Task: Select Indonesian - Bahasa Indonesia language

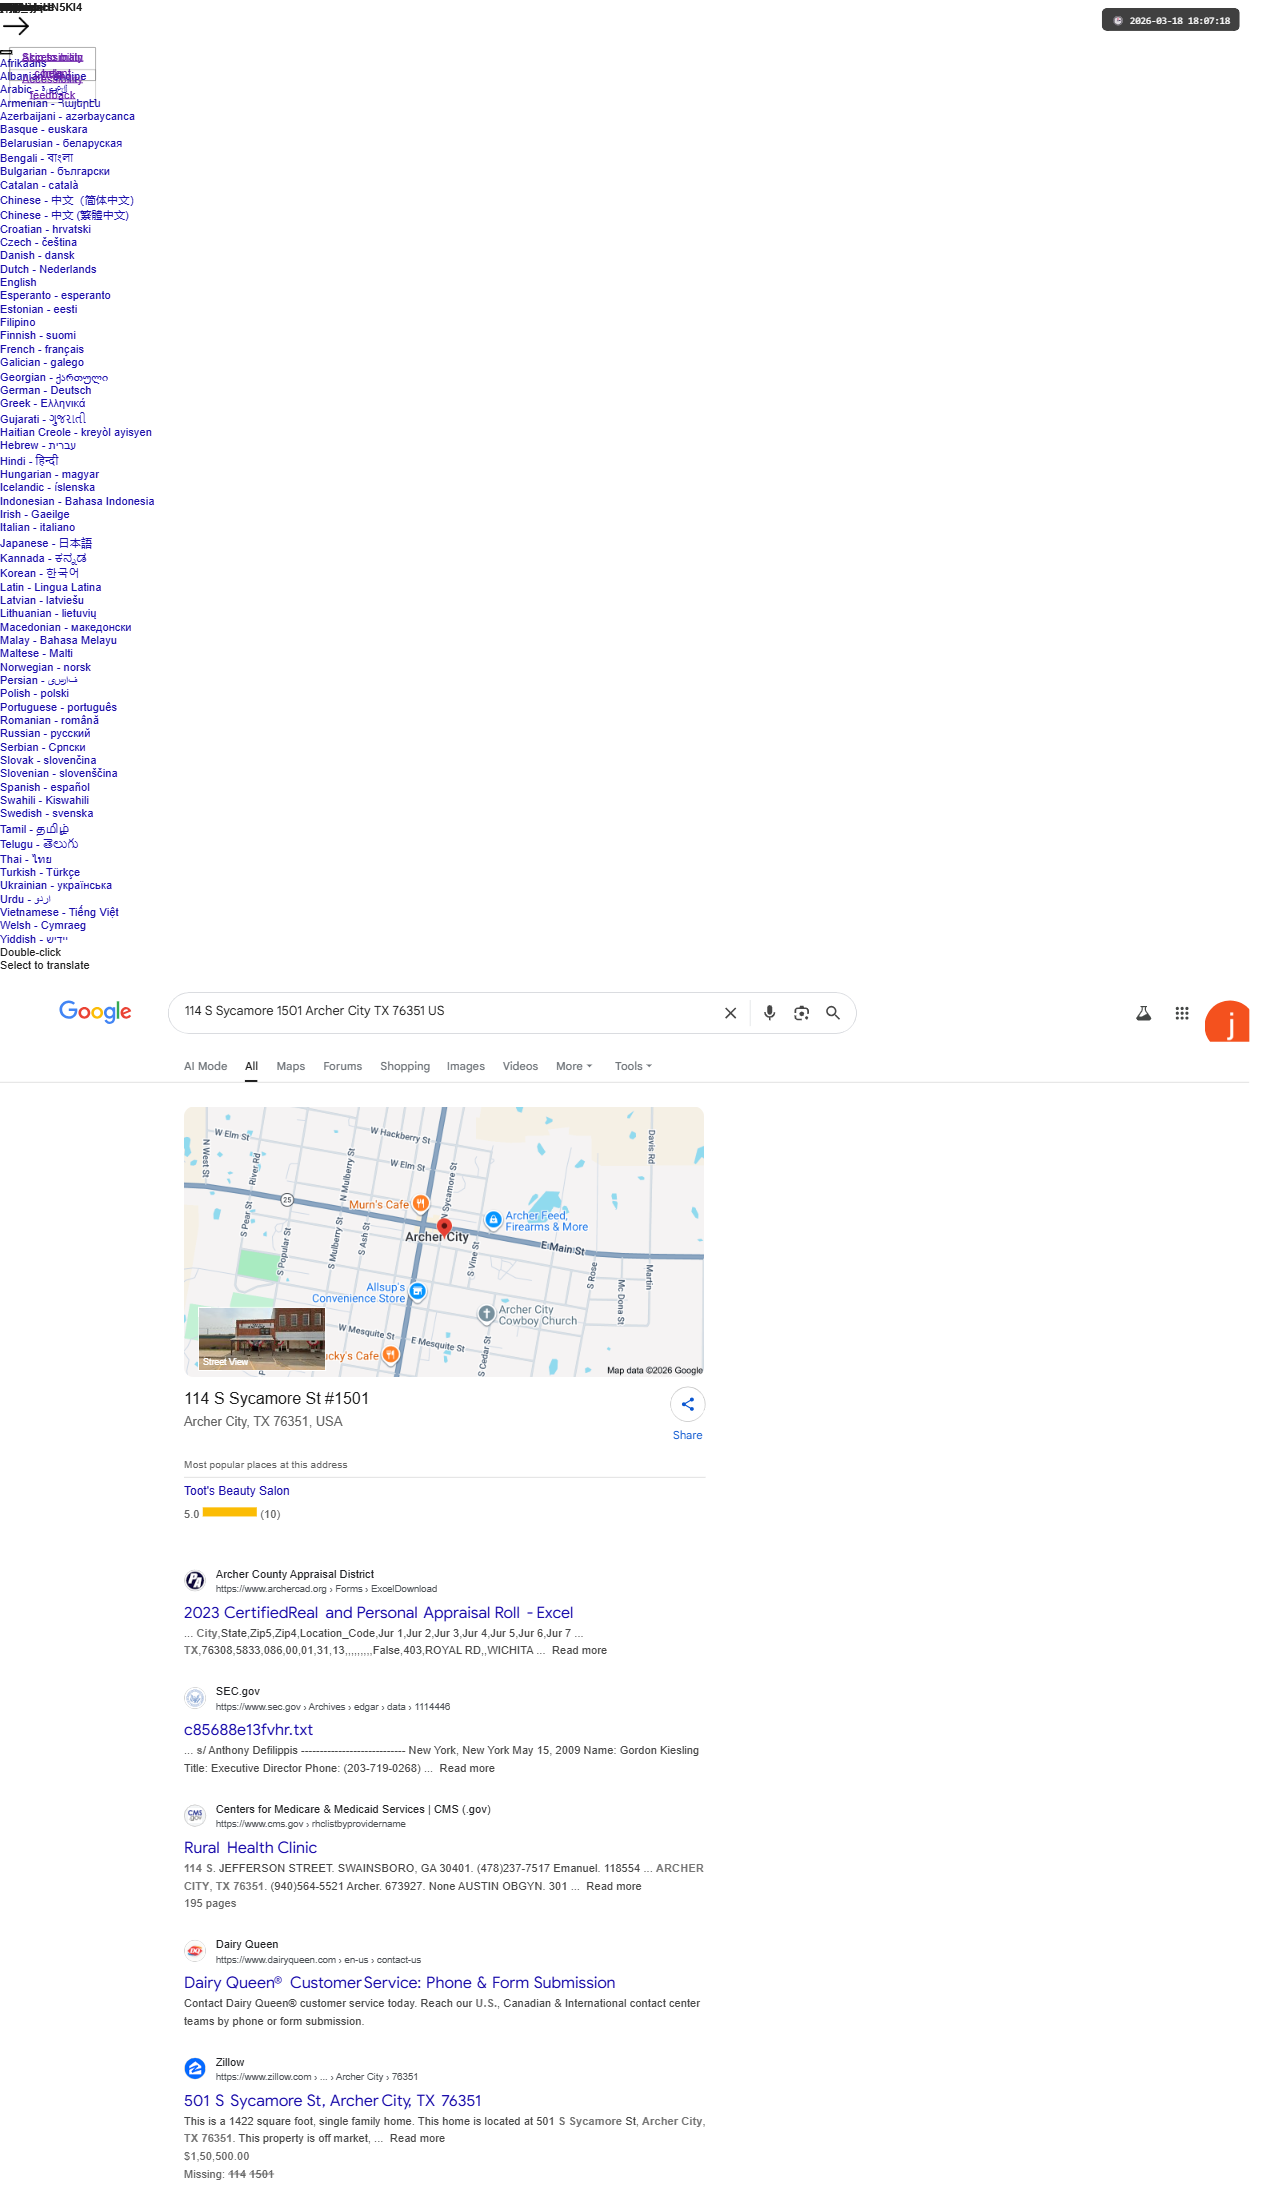Action: click(77, 501)
